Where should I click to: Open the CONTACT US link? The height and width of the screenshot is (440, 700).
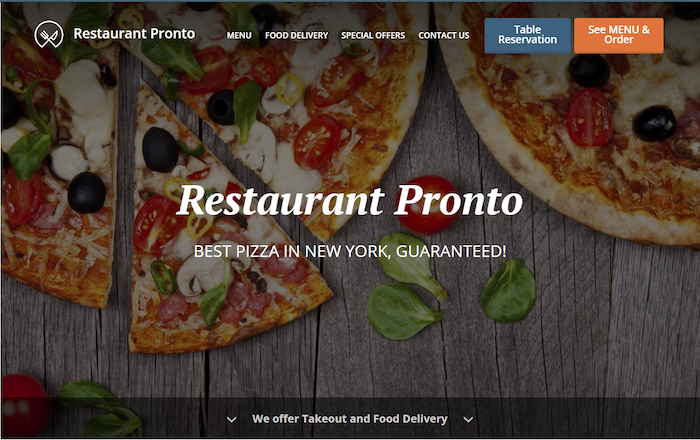444,35
